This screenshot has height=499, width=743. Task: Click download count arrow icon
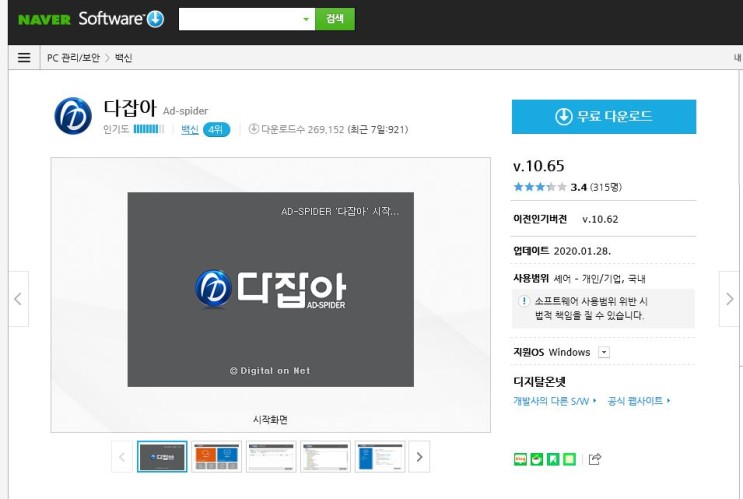point(254,129)
